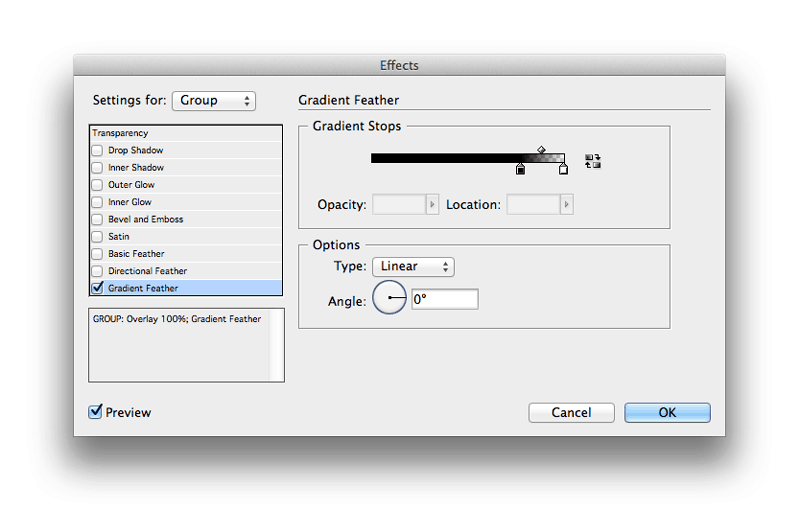The width and height of the screenshot is (800, 510).
Task: Select Satin in the effects list
Action: point(119,237)
